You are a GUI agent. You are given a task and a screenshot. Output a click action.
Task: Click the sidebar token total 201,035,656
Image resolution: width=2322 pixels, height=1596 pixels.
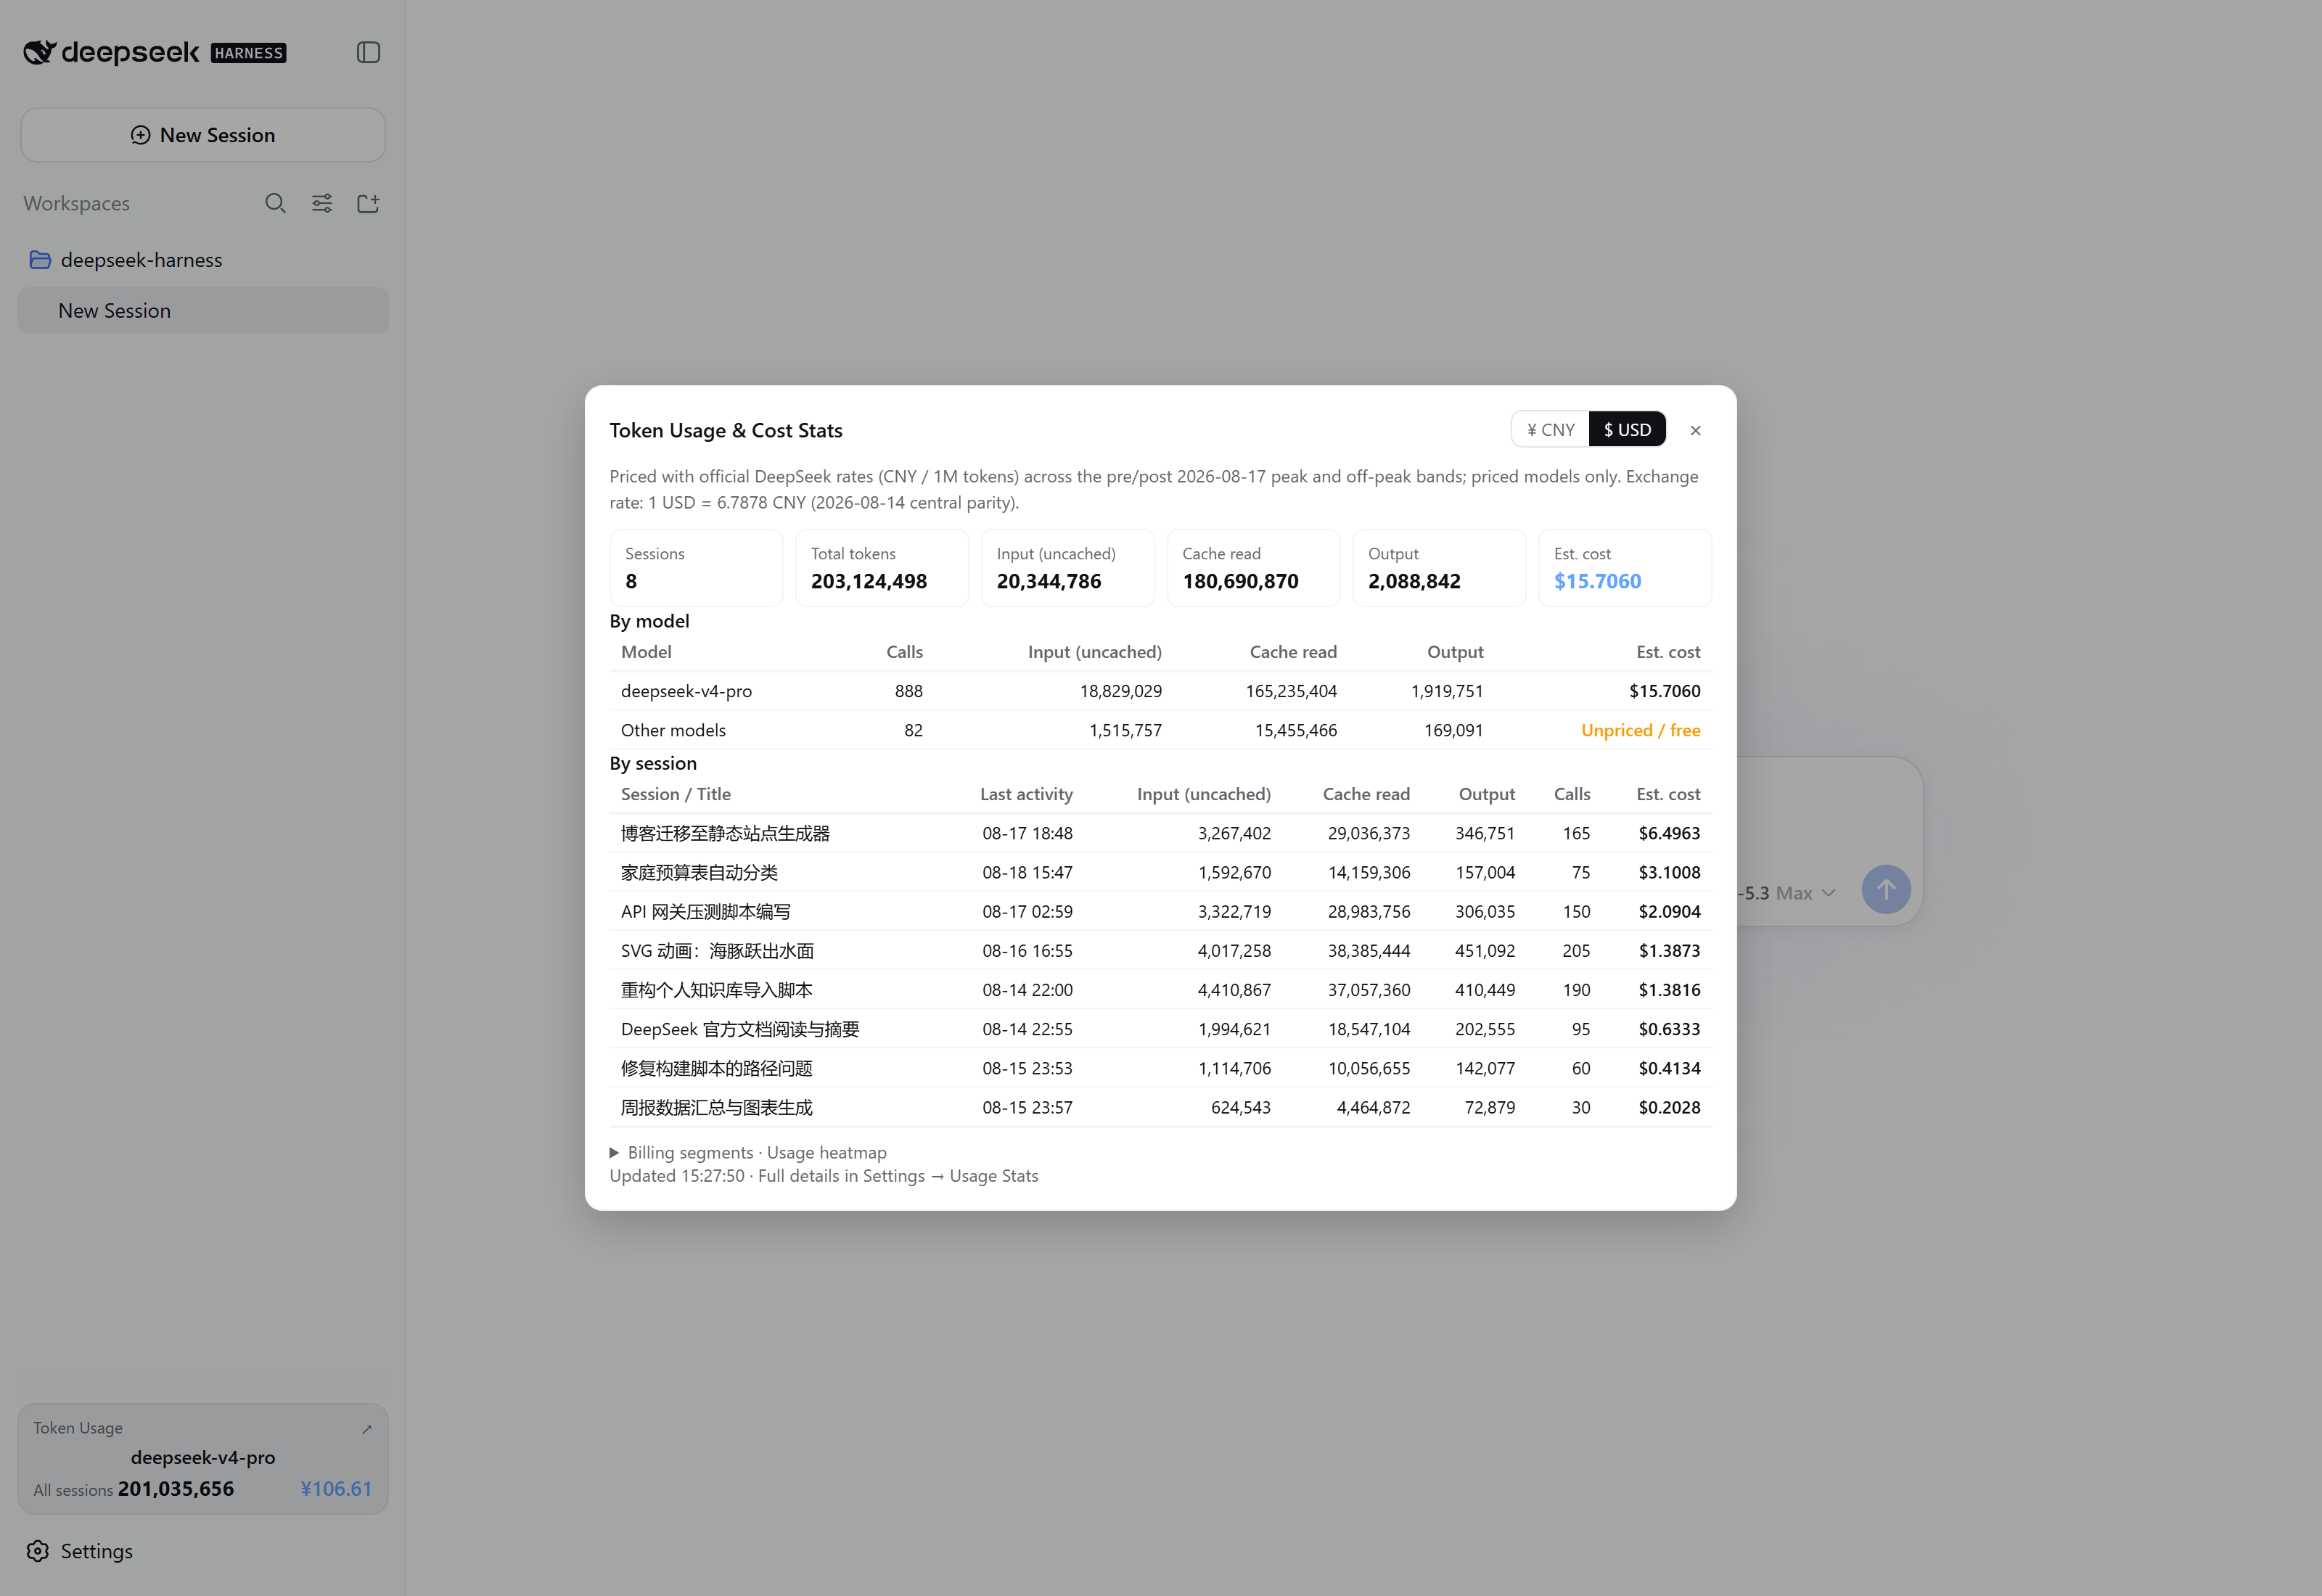click(x=176, y=1489)
